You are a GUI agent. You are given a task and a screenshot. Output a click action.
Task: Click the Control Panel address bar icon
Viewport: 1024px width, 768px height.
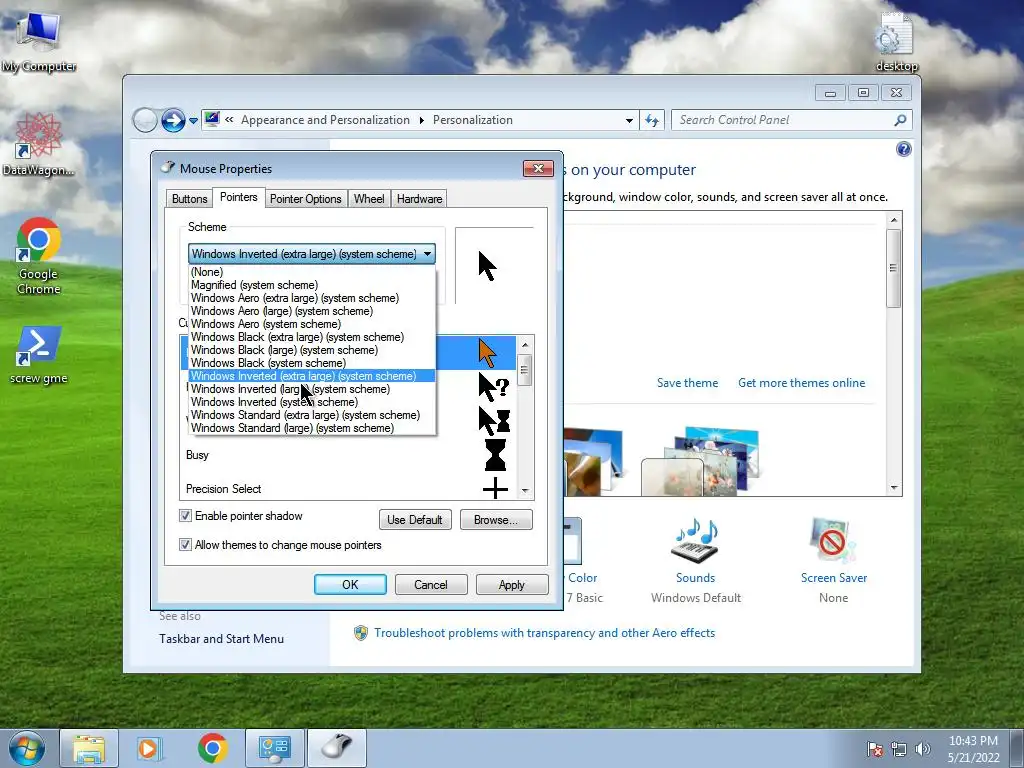[x=212, y=120]
